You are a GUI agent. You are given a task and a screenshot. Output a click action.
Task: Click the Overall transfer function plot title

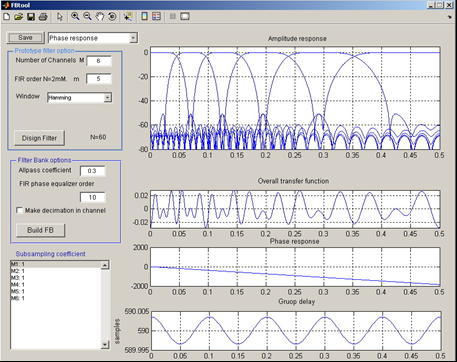(293, 181)
